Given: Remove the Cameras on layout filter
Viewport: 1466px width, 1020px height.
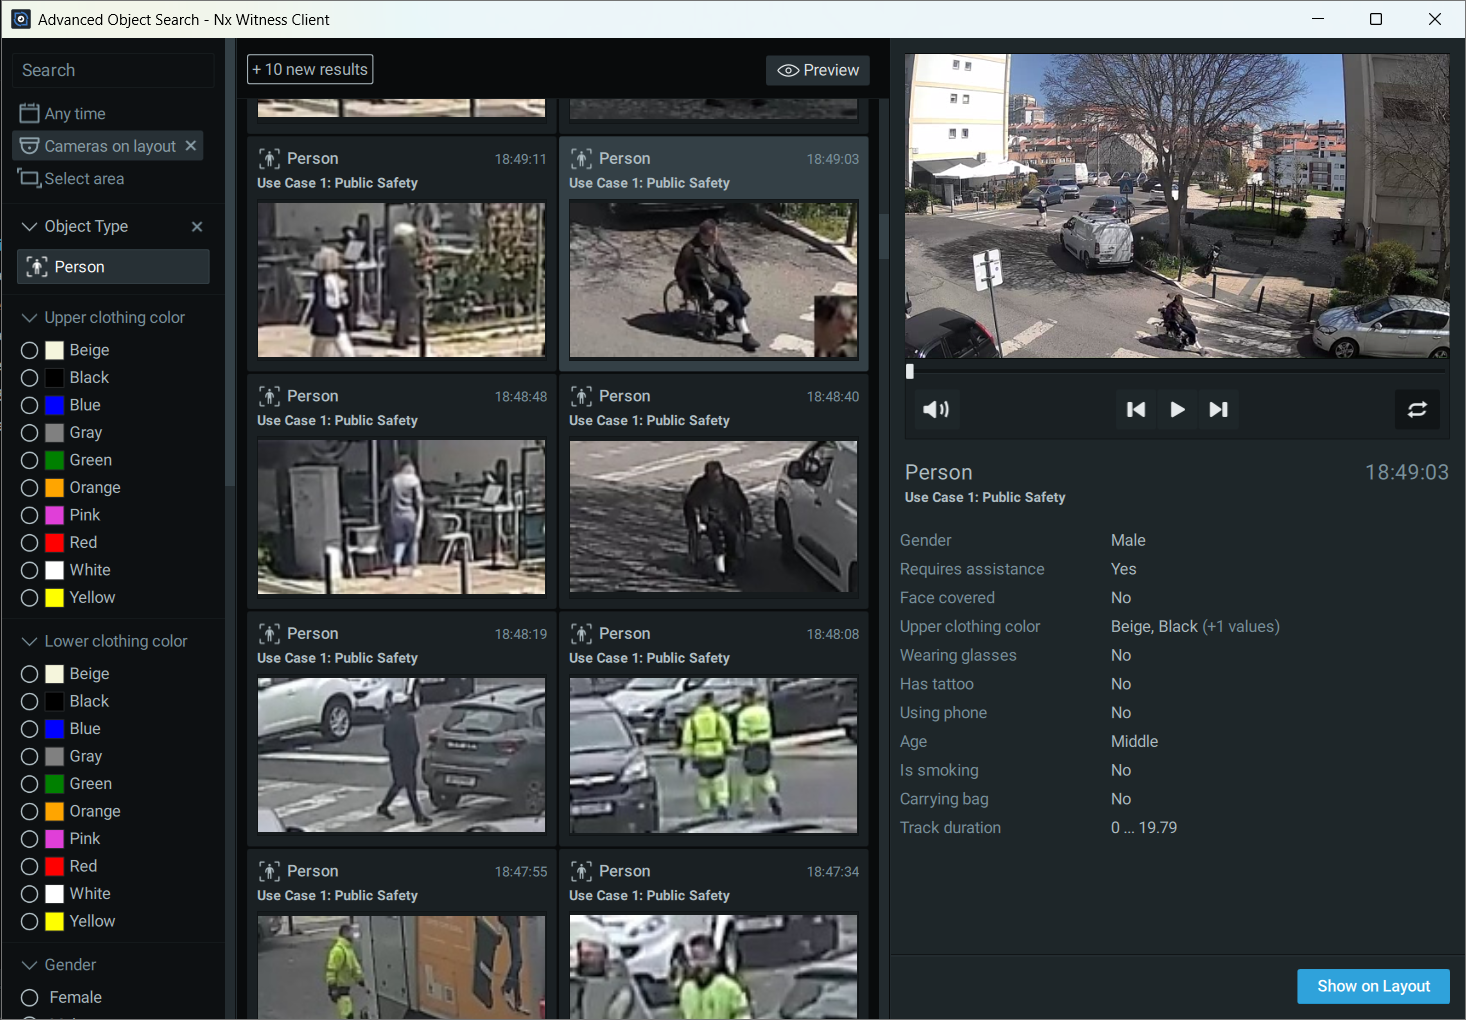Looking at the screenshot, I should [190, 146].
